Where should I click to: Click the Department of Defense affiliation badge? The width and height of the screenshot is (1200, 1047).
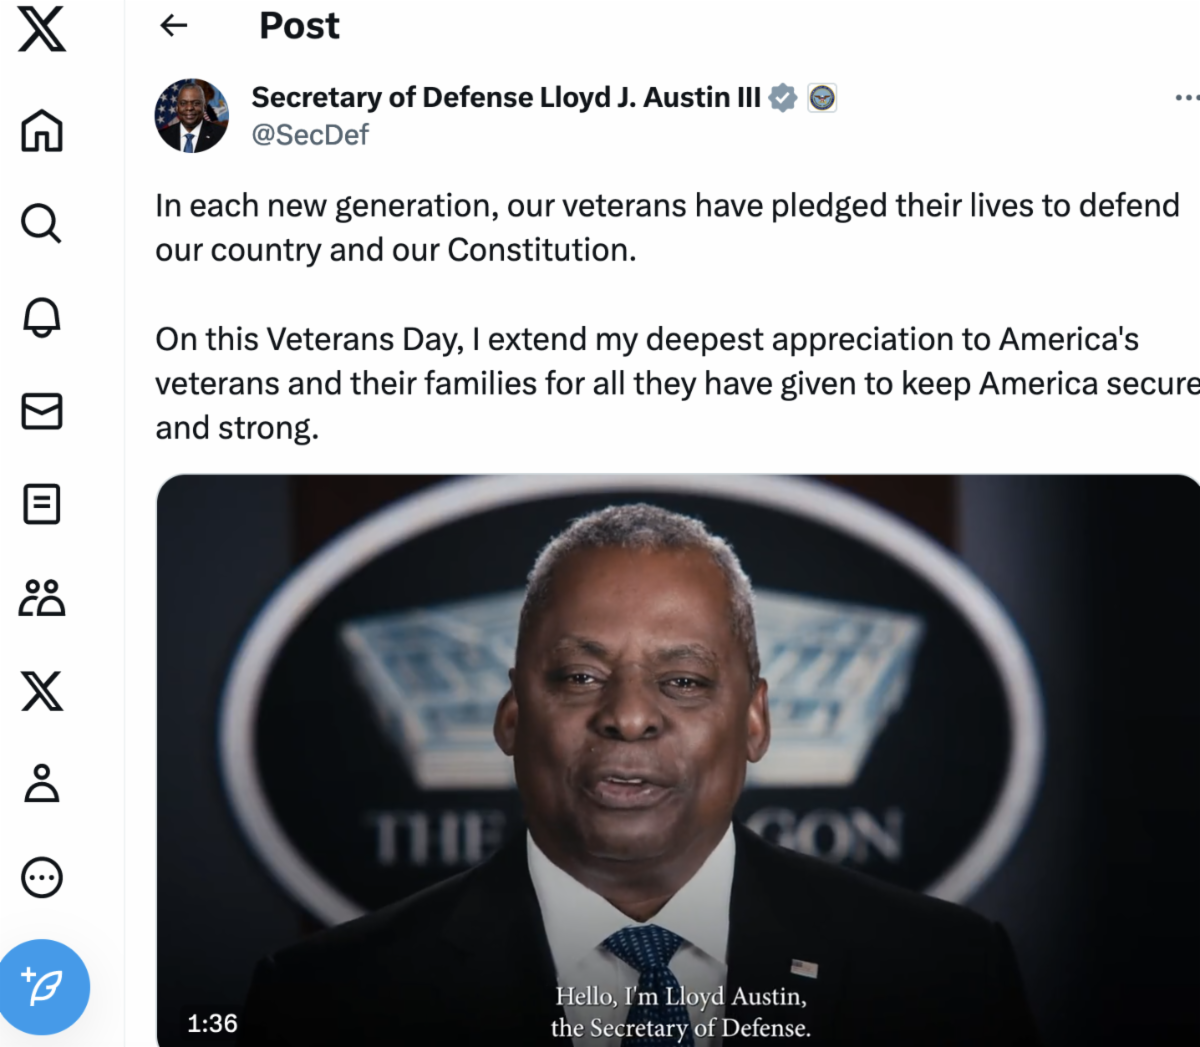point(822,98)
